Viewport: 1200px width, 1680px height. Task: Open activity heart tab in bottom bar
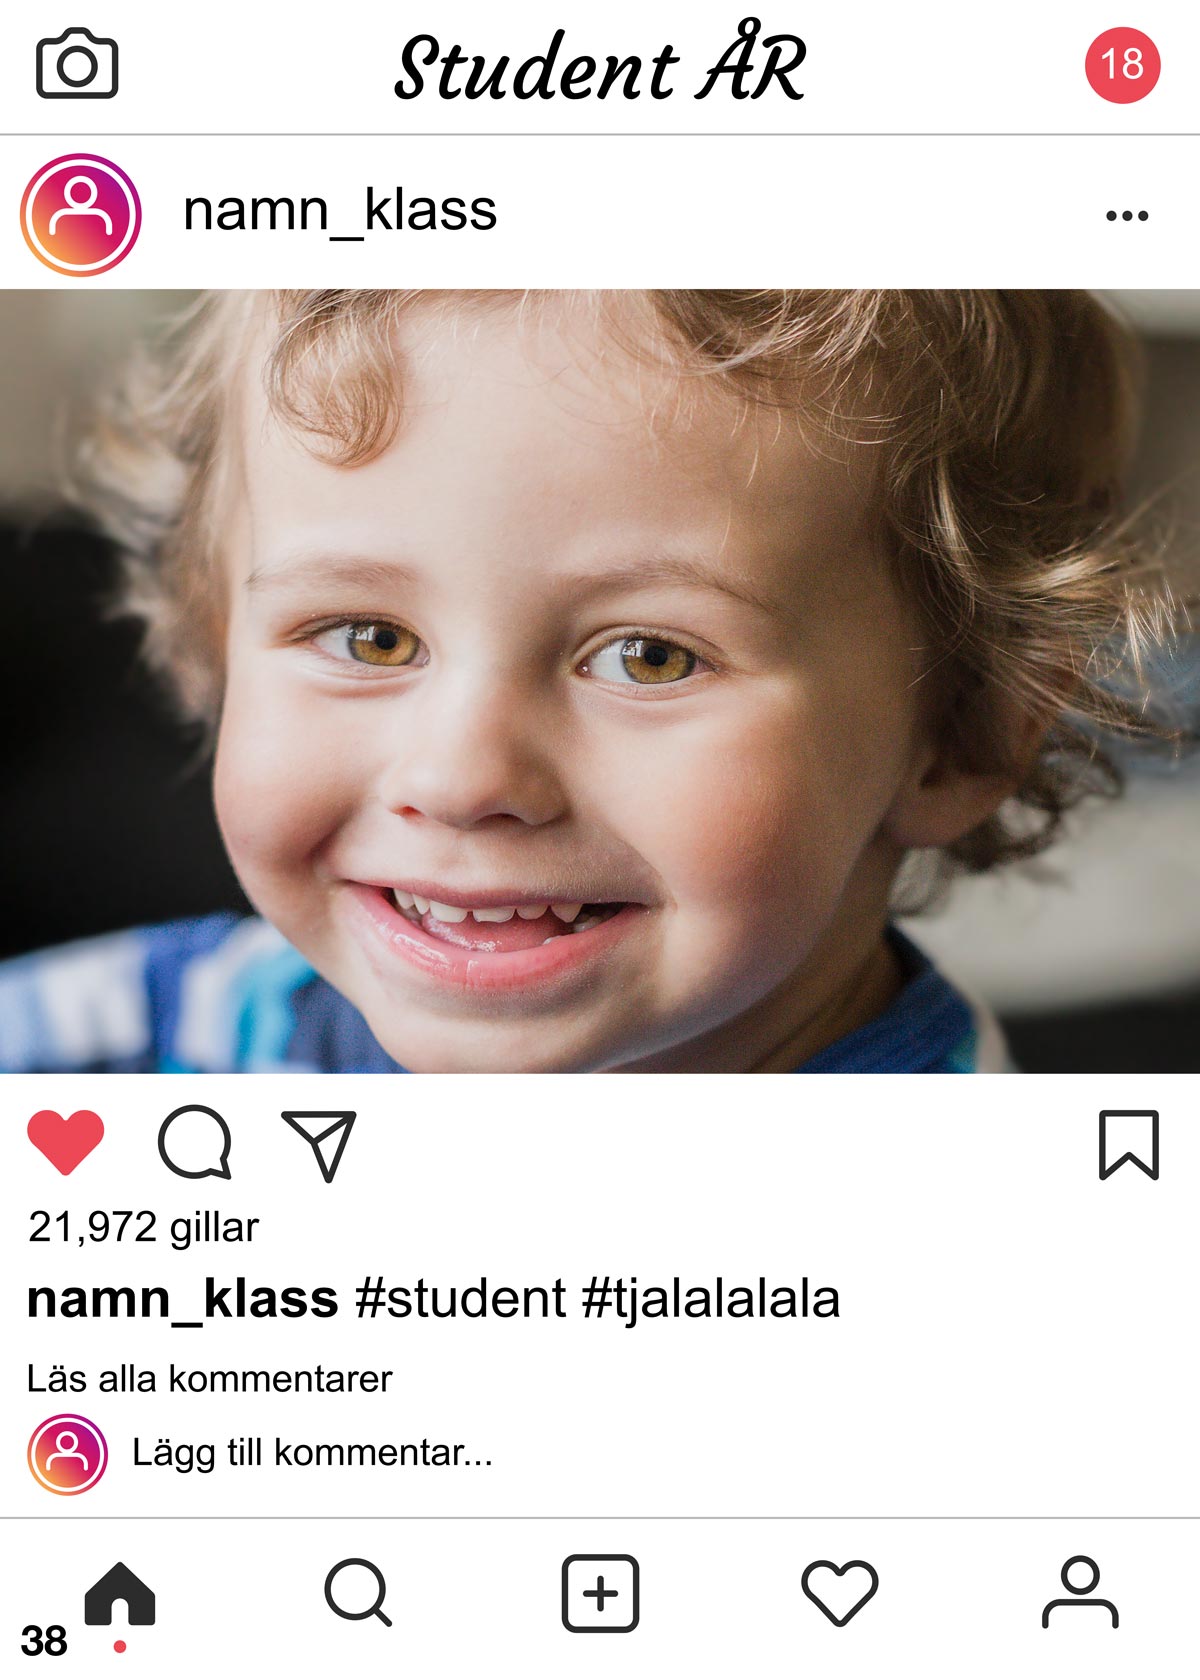[x=840, y=1593]
